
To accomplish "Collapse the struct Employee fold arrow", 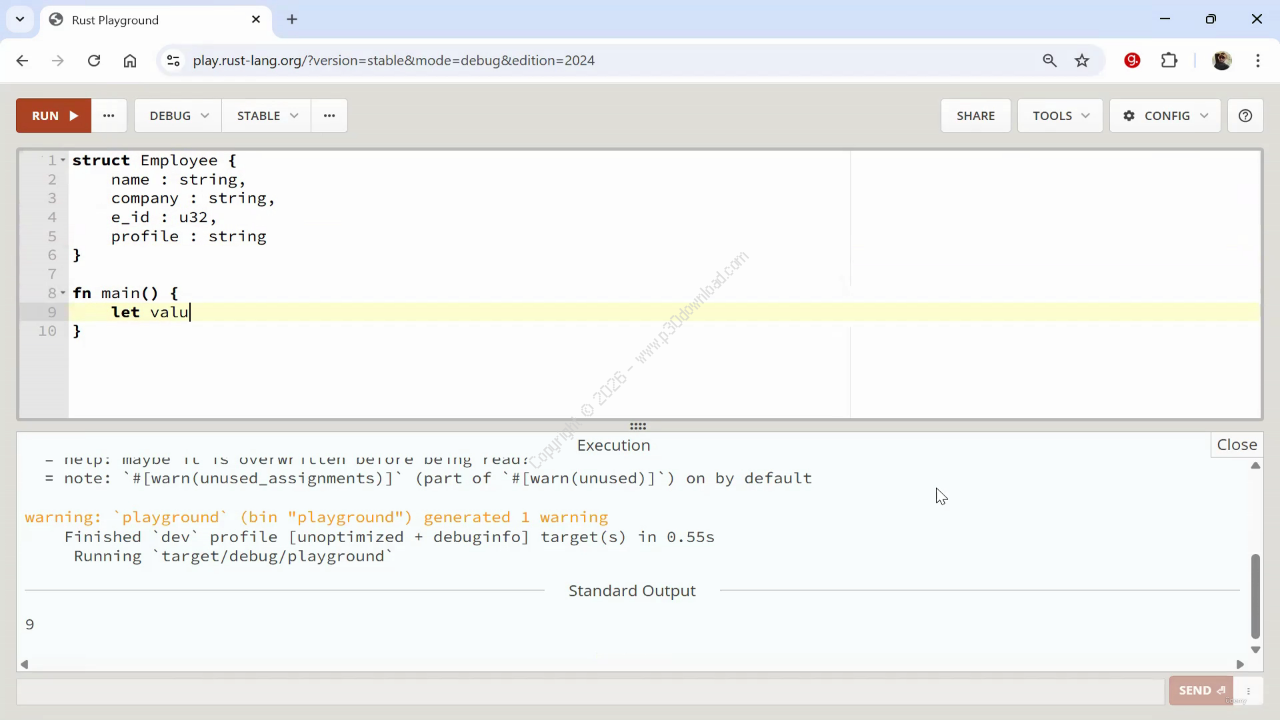I will (x=63, y=161).
